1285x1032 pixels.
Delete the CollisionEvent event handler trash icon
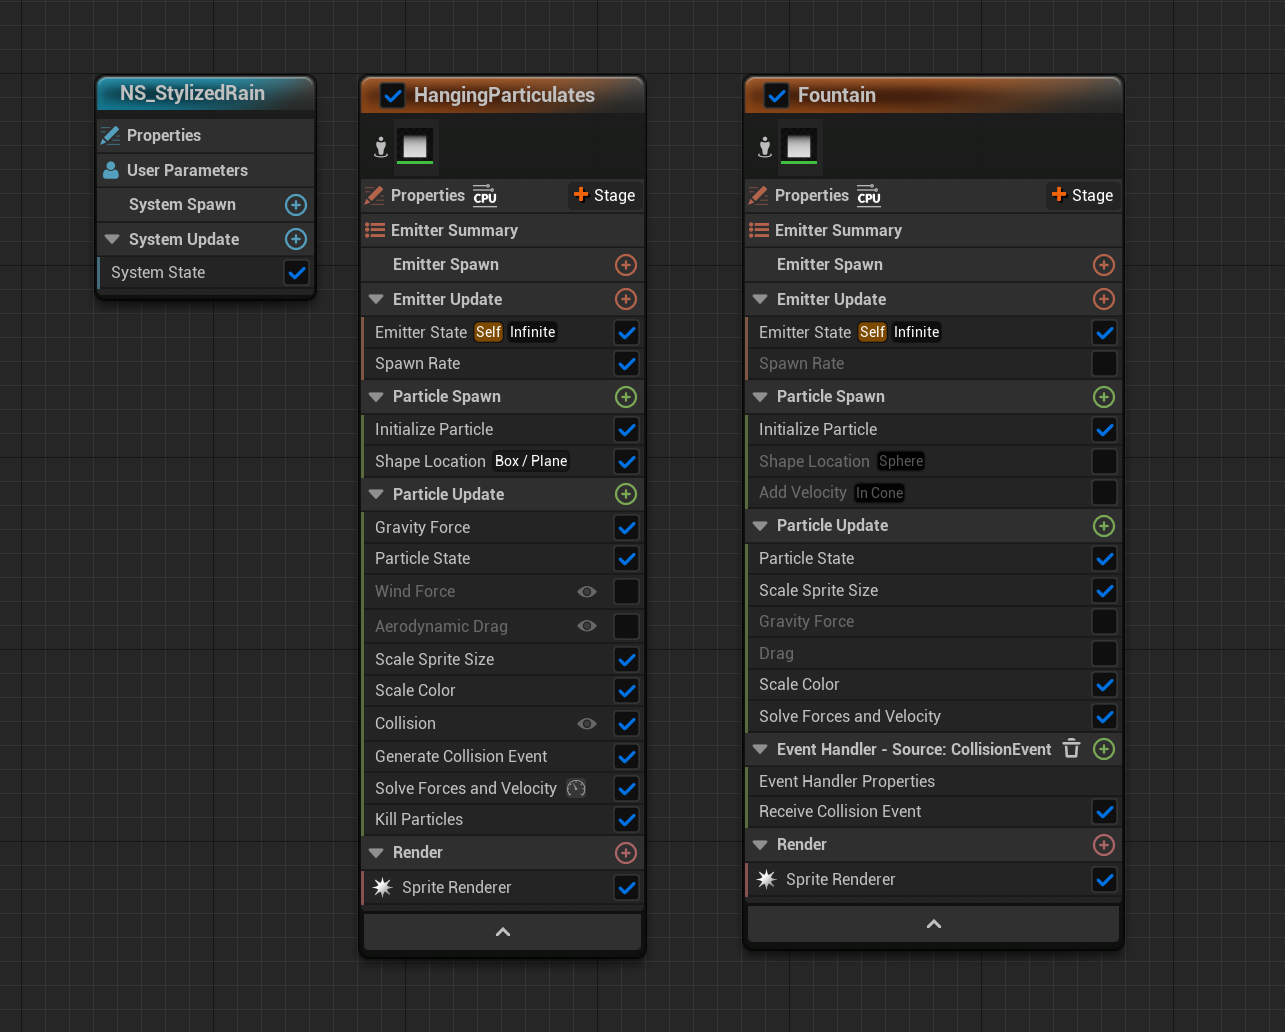tap(1072, 749)
